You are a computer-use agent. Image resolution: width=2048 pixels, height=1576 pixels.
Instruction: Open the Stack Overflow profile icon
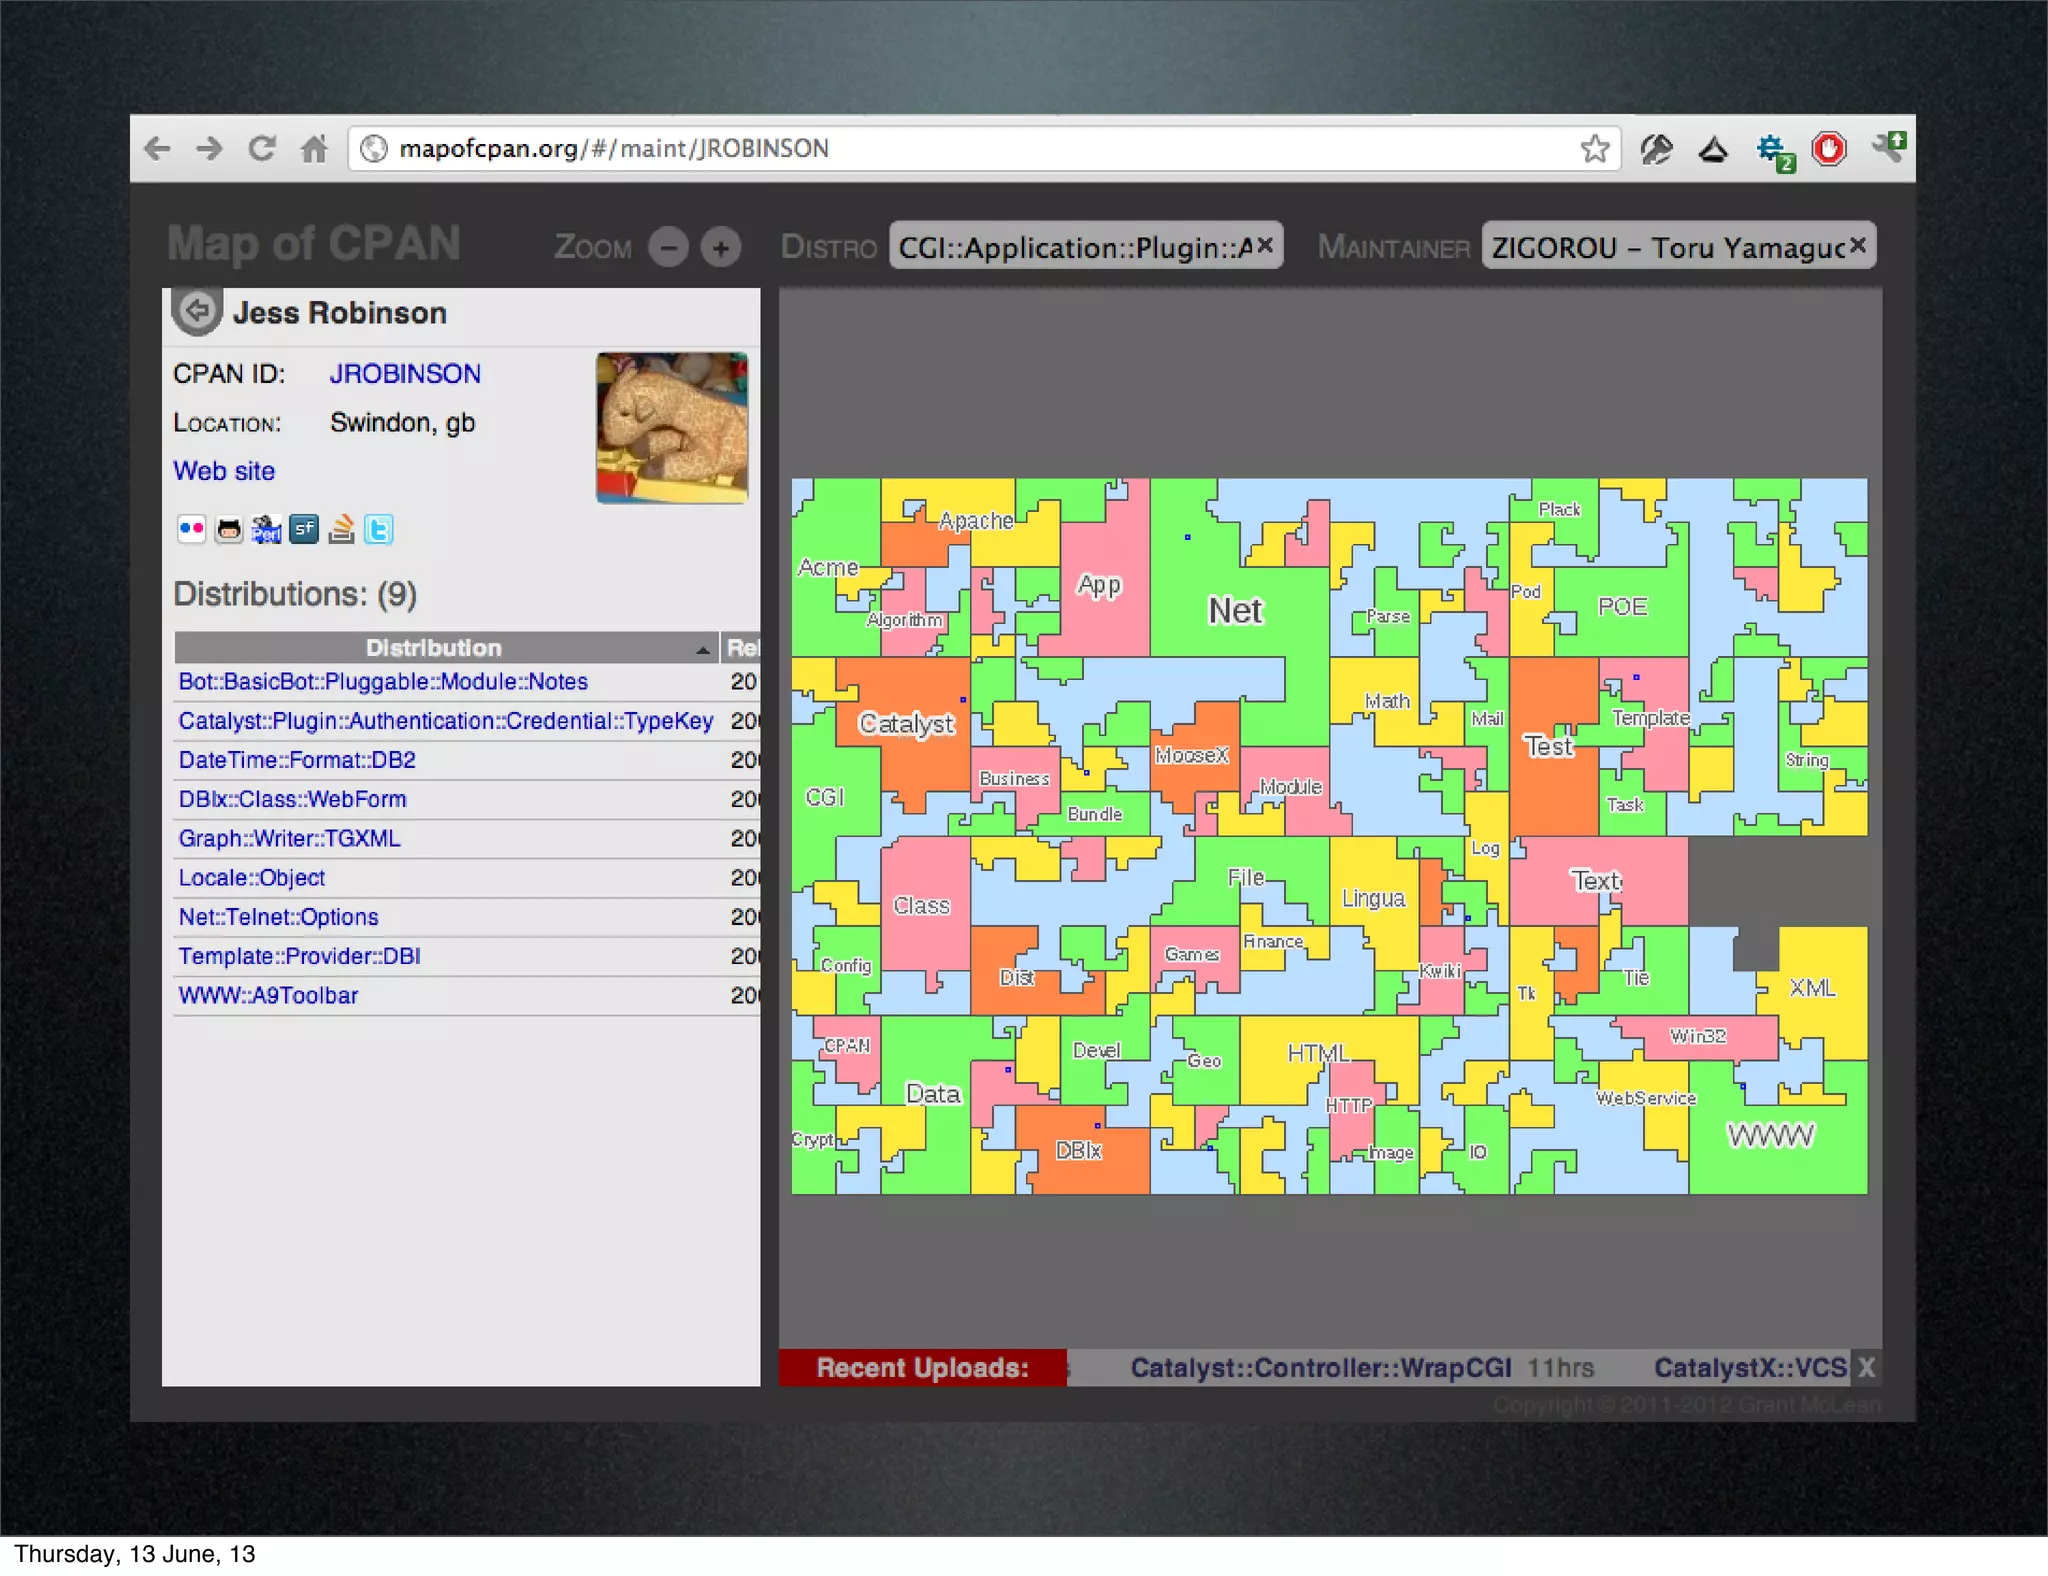coord(341,529)
